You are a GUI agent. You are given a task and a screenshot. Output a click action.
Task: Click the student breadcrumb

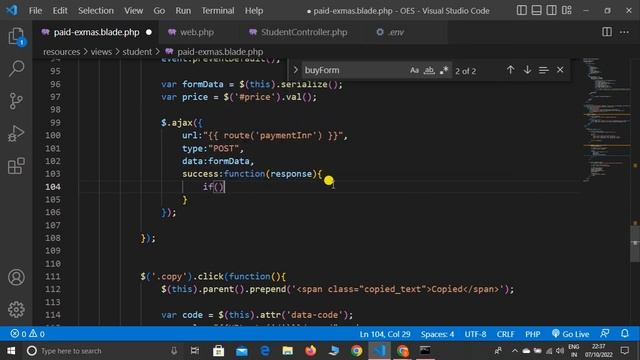coord(137,52)
